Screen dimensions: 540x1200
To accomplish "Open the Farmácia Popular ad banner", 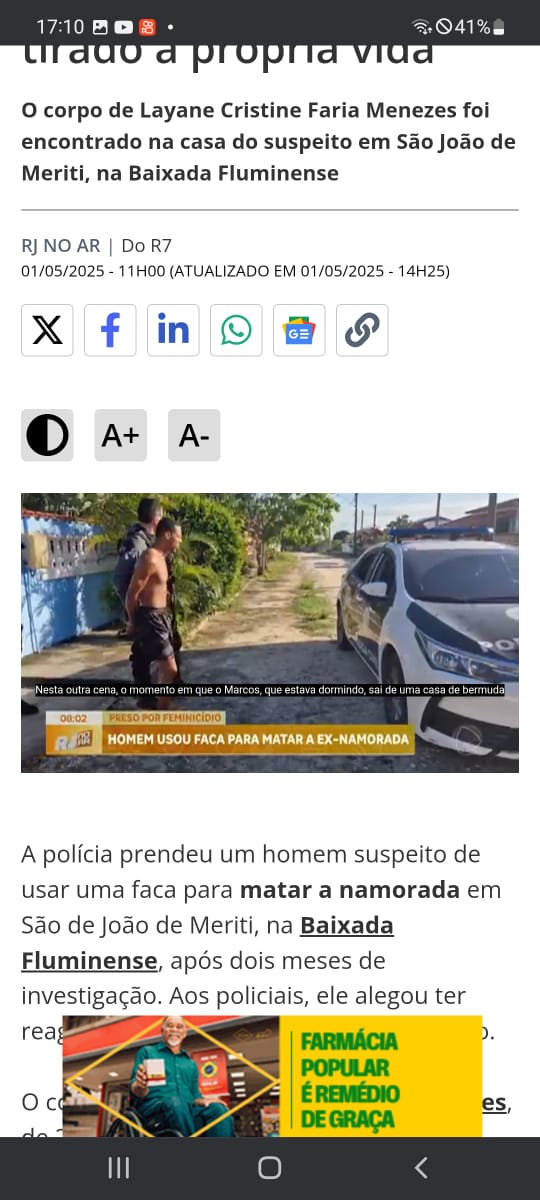I will pos(272,1076).
